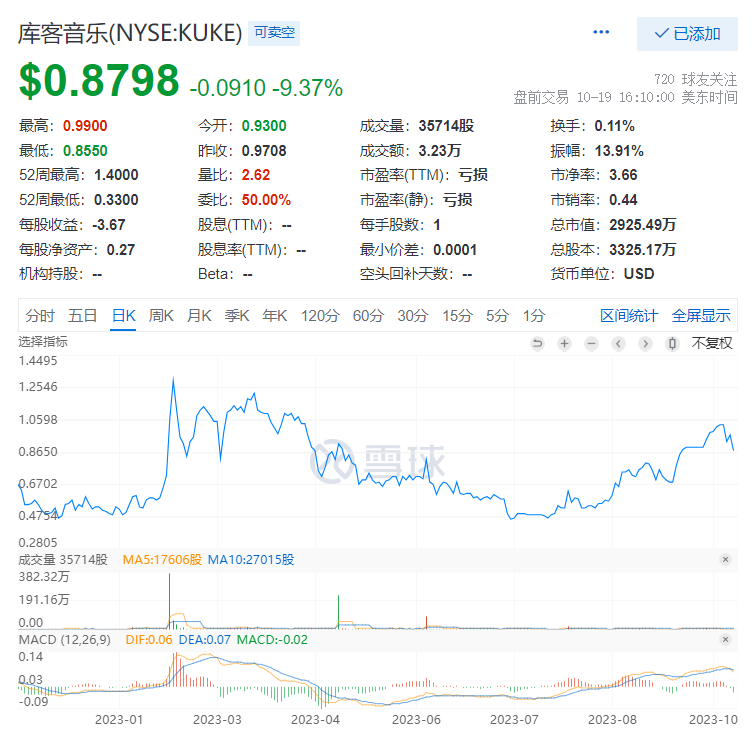Open the 选择指标 indicator selector
The width and height of the screenshot is (756, 734).
click(x=43, y=342)
